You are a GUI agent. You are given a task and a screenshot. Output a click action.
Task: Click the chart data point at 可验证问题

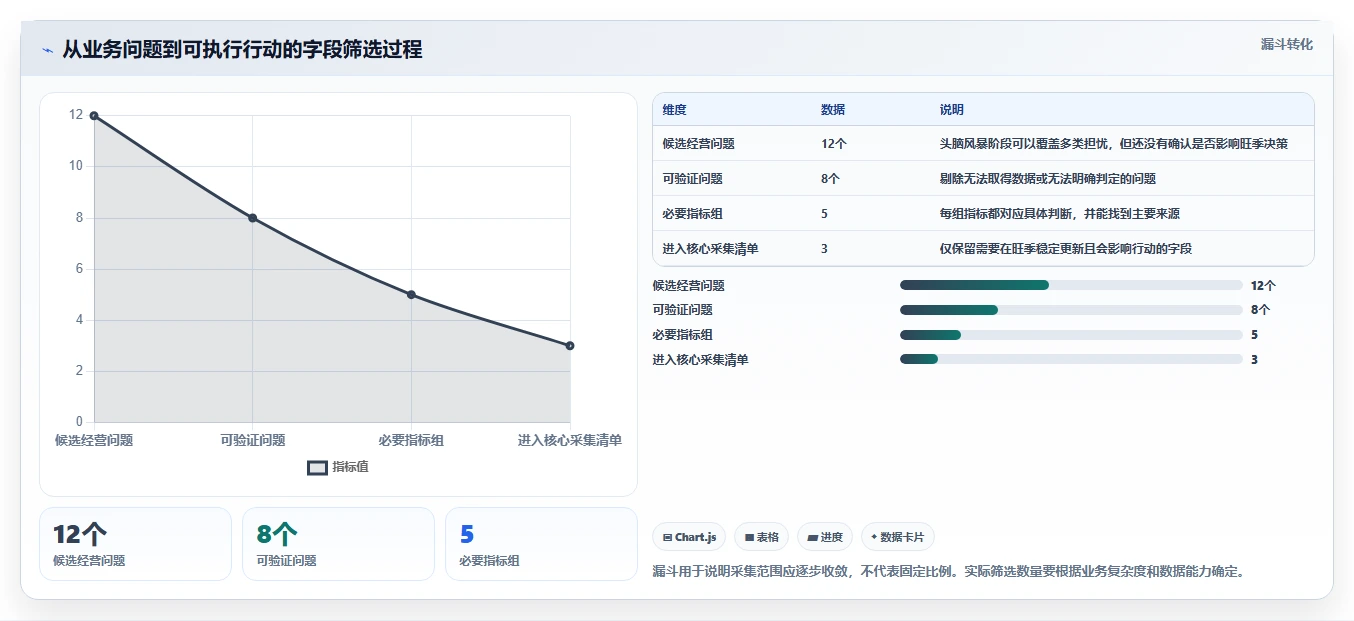point(252,218)
